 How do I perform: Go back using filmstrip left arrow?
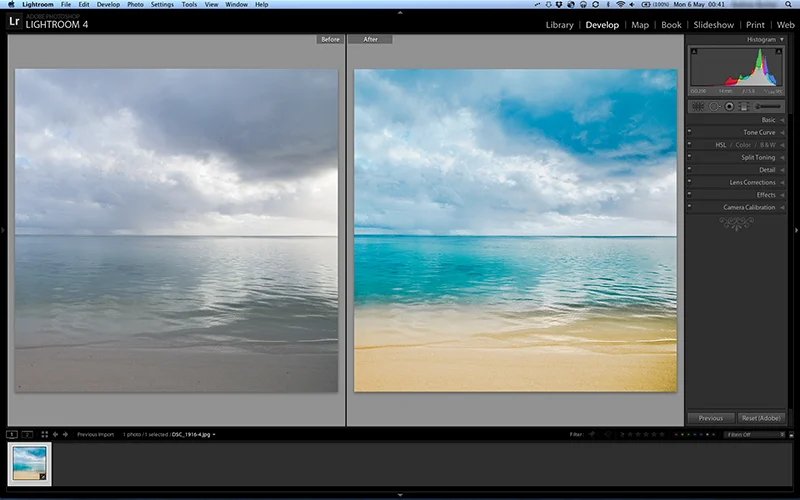point(55,434)
